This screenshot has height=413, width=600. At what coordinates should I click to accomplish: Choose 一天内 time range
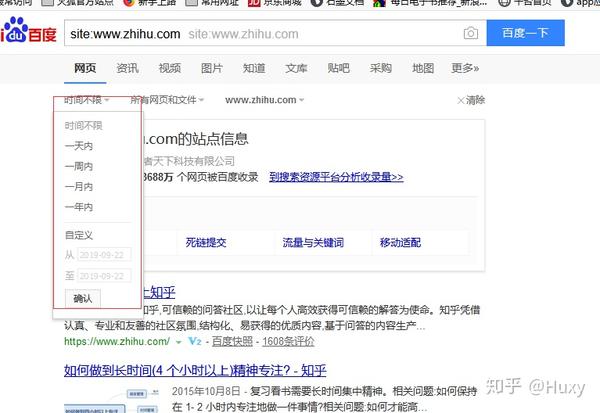79,146
